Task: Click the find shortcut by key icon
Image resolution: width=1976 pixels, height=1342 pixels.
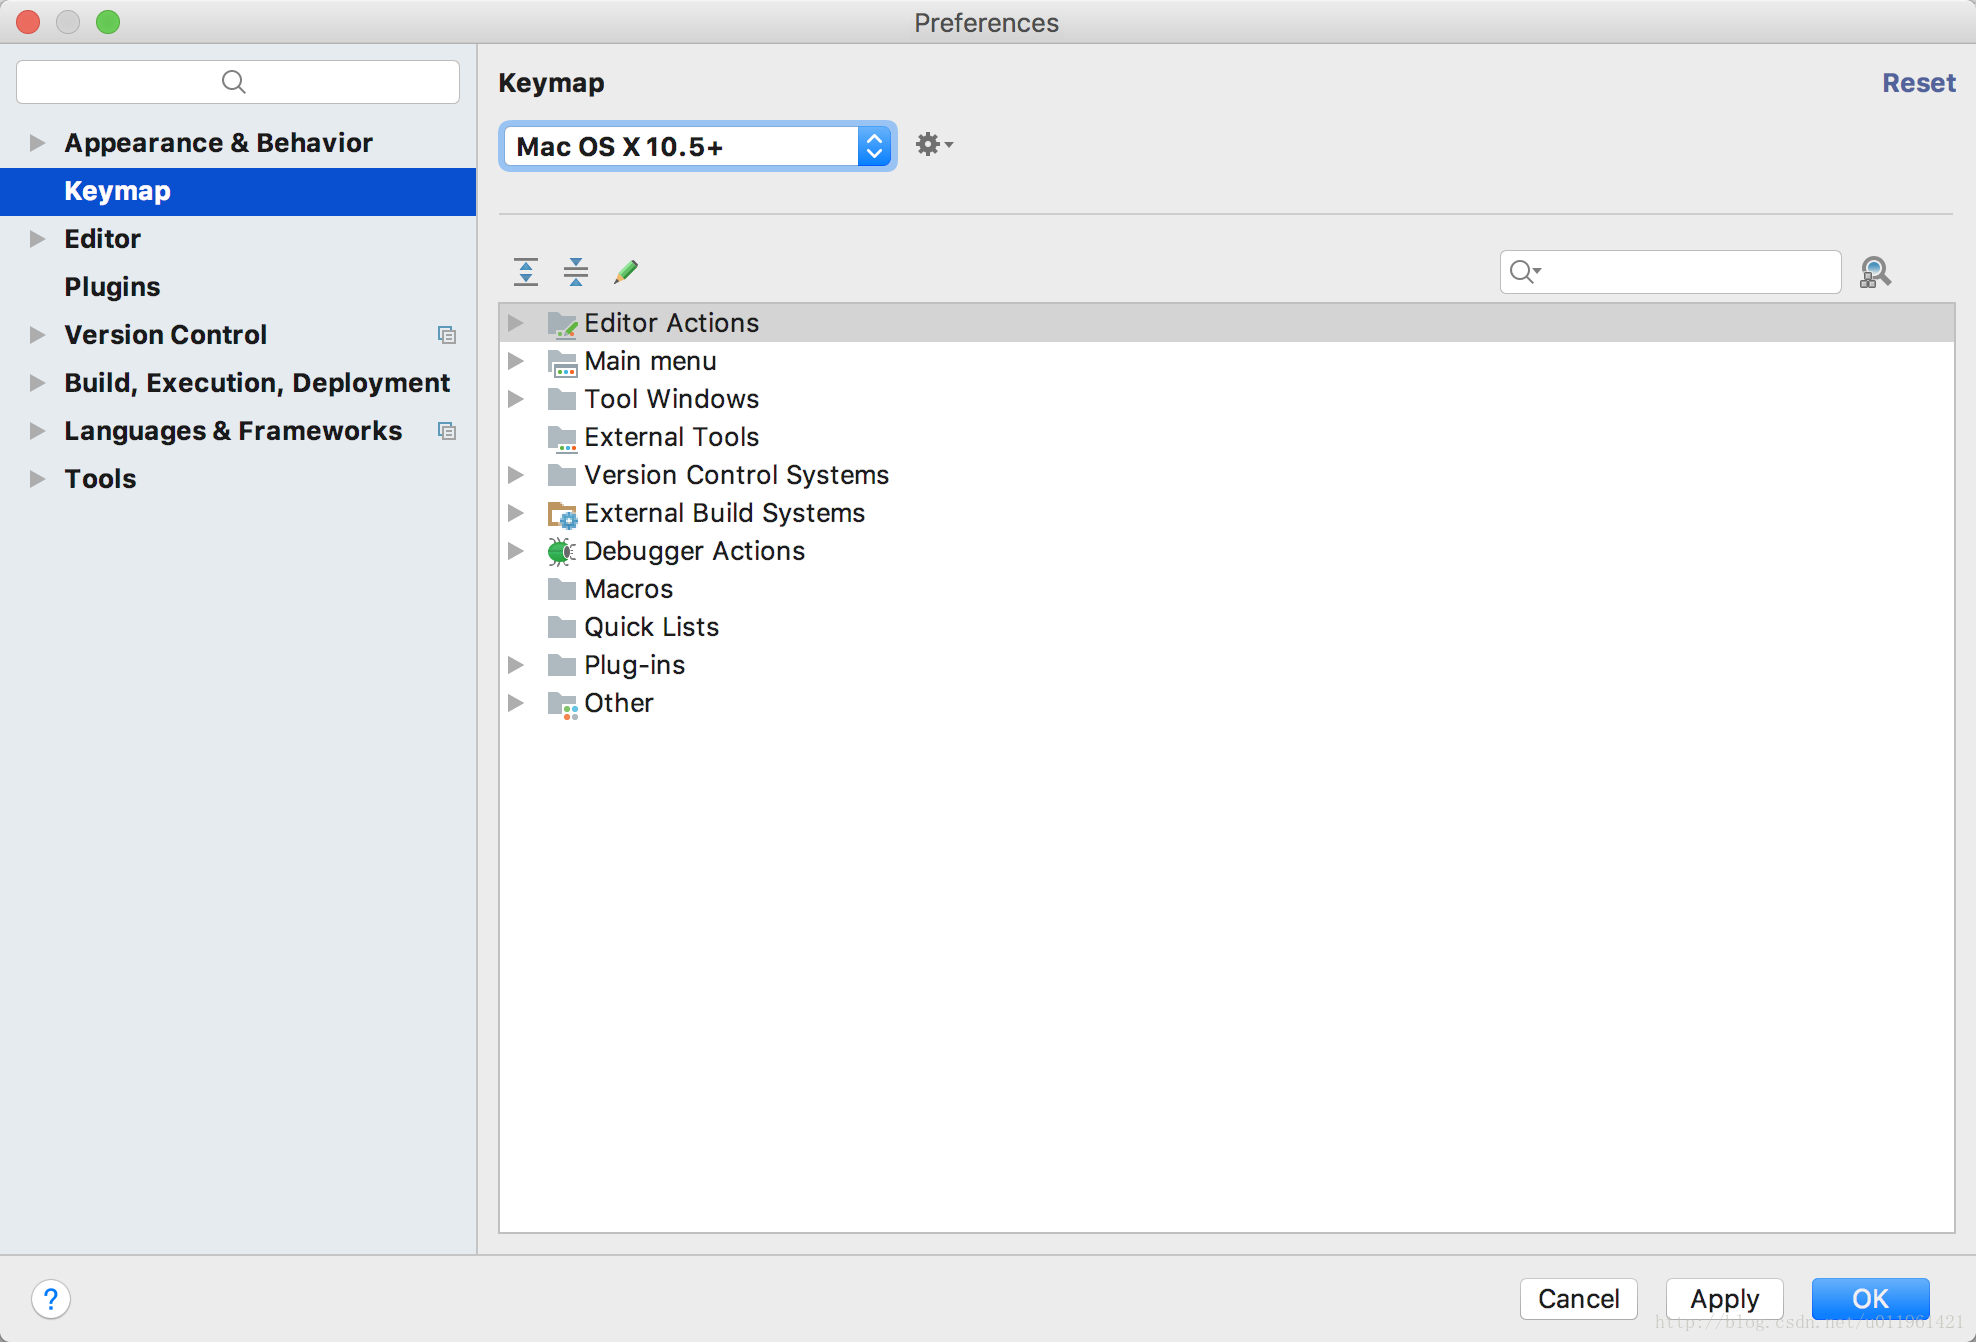Action: 1876,270
